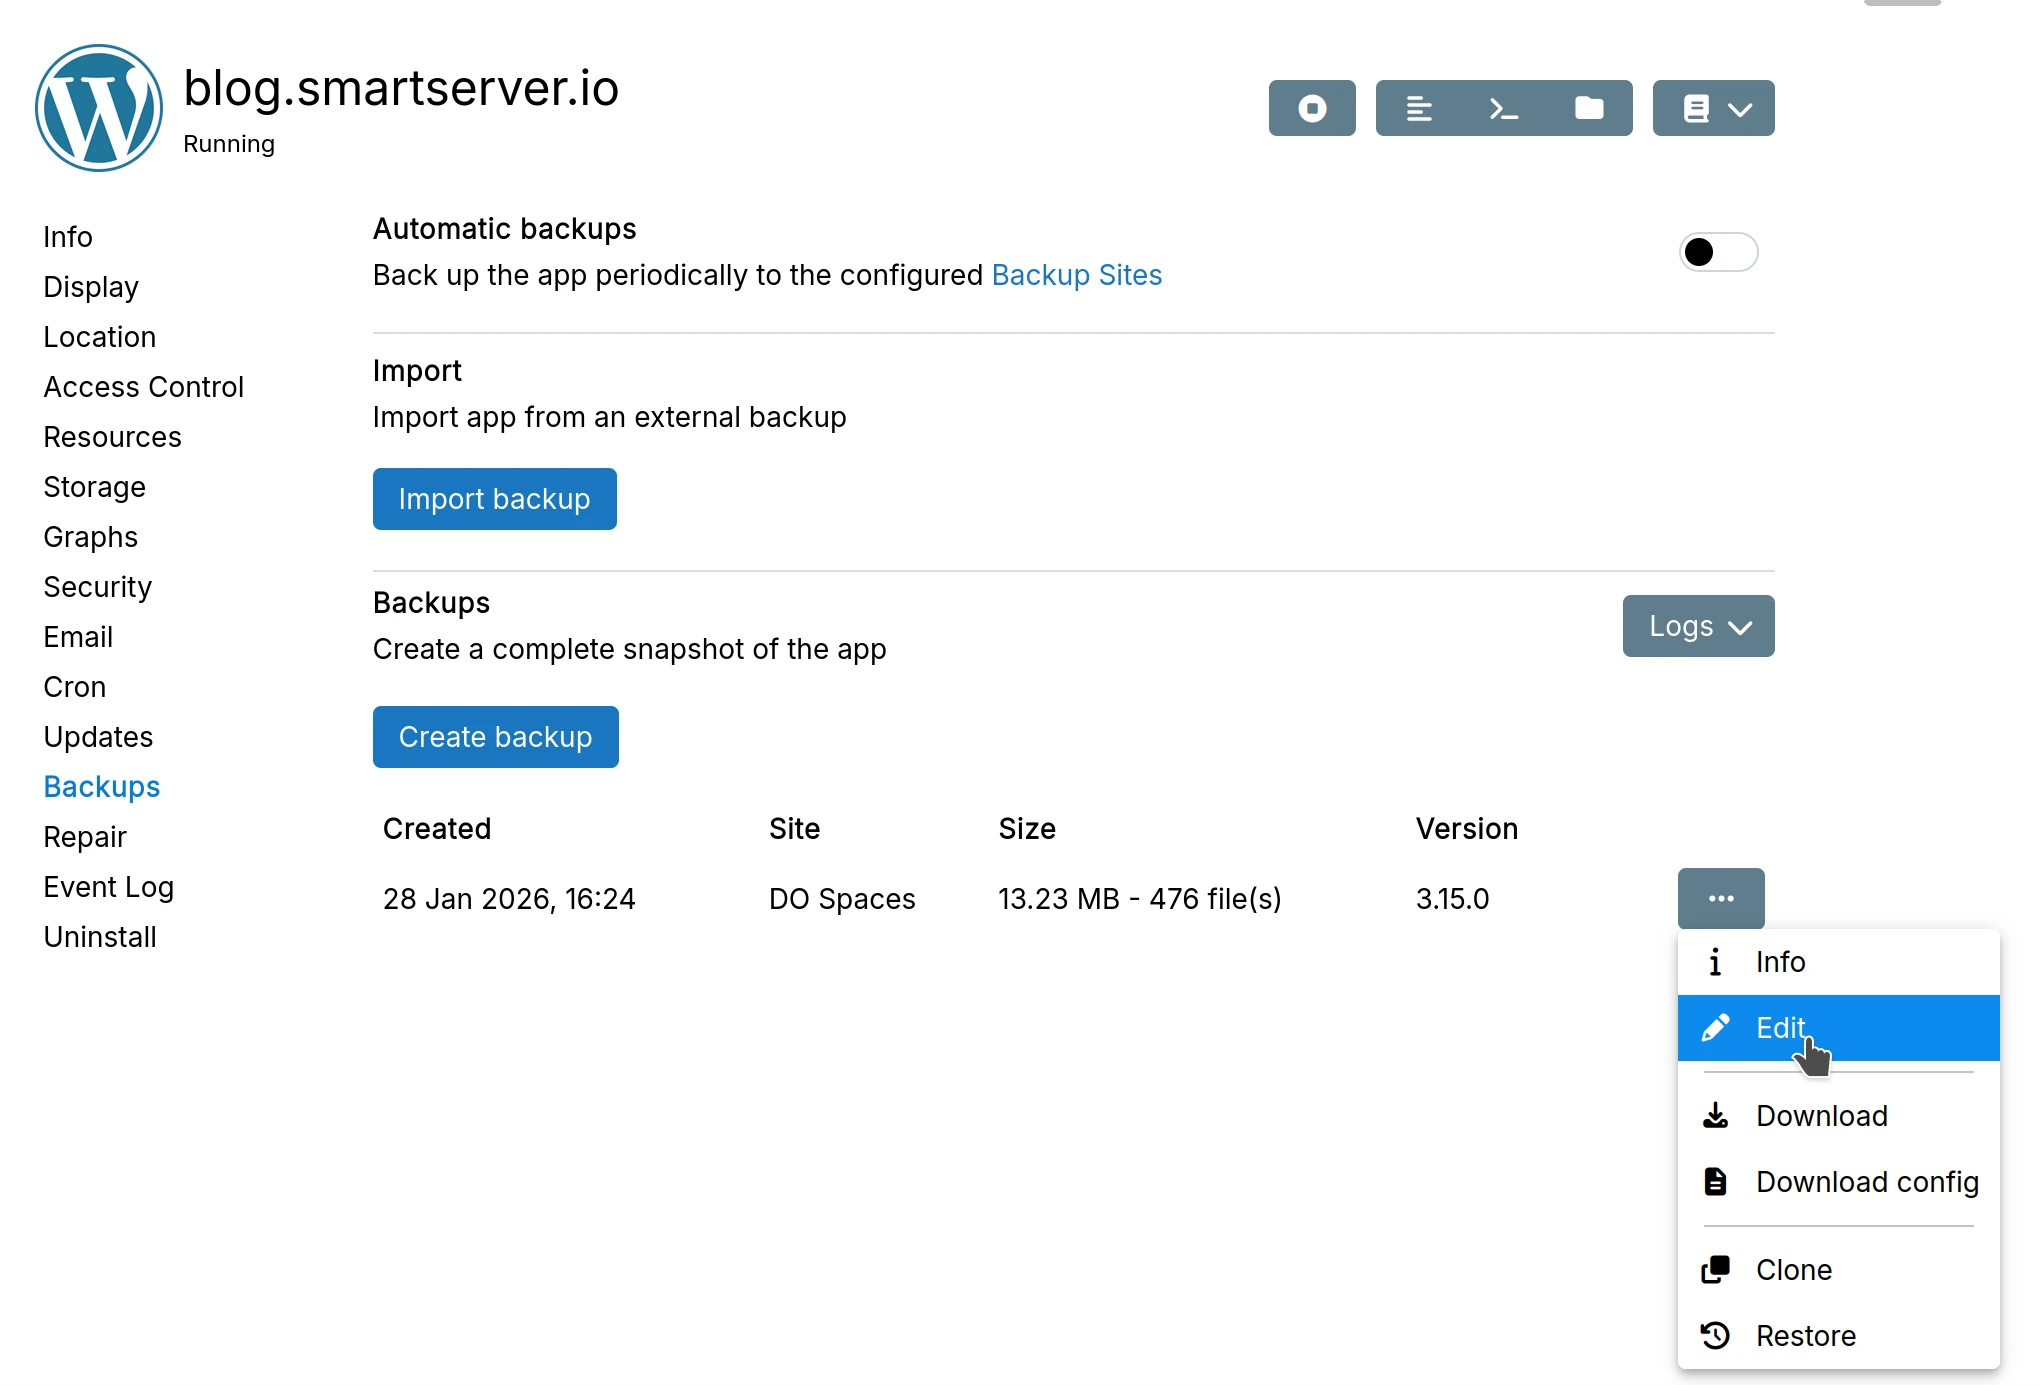This screenshot has width=2042, height=1385.
Task: Choose Restore from backup menu
Action: (1805, 1335)
